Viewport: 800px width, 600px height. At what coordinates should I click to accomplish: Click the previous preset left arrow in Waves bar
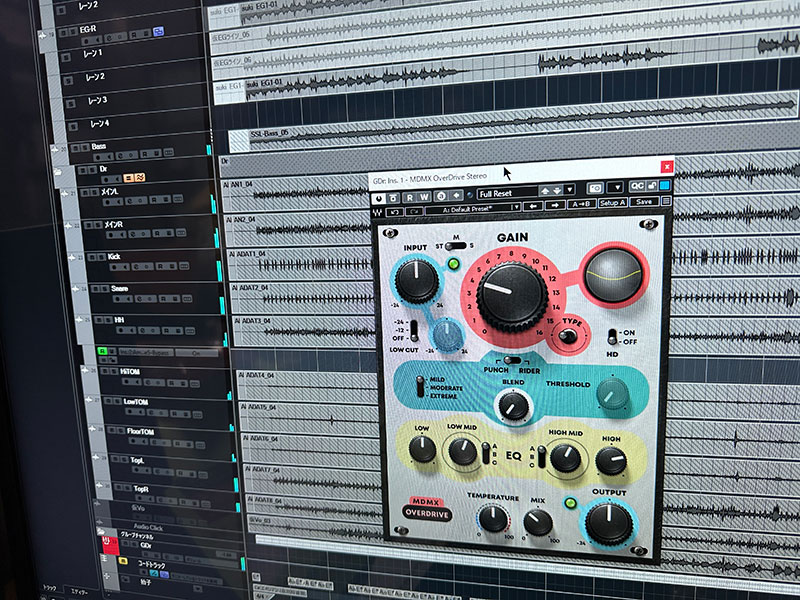pos(533,206)
